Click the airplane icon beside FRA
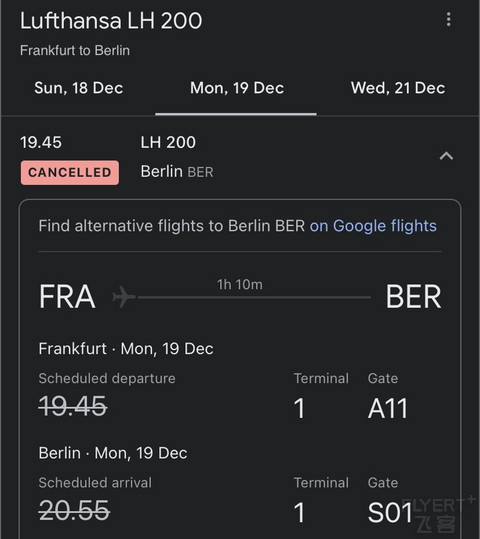The height and width of the screenshot is (539, 480). tap(123, 296)
